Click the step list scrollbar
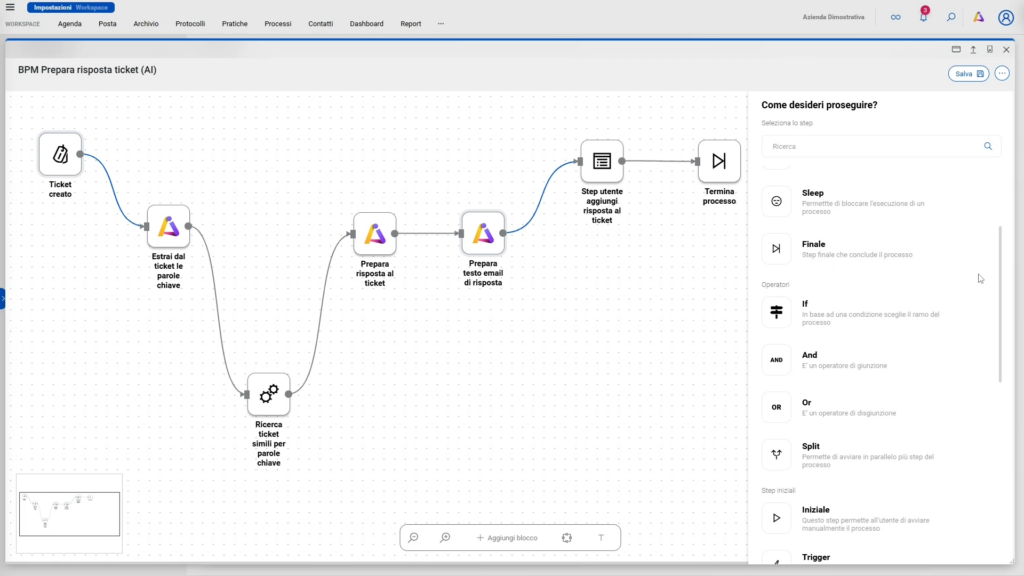 (1000, 304)
